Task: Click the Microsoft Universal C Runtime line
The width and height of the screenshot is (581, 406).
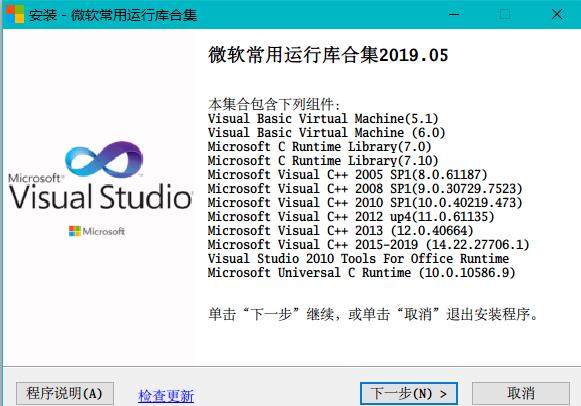Action: pyautogui.click(x=362, y=273)
